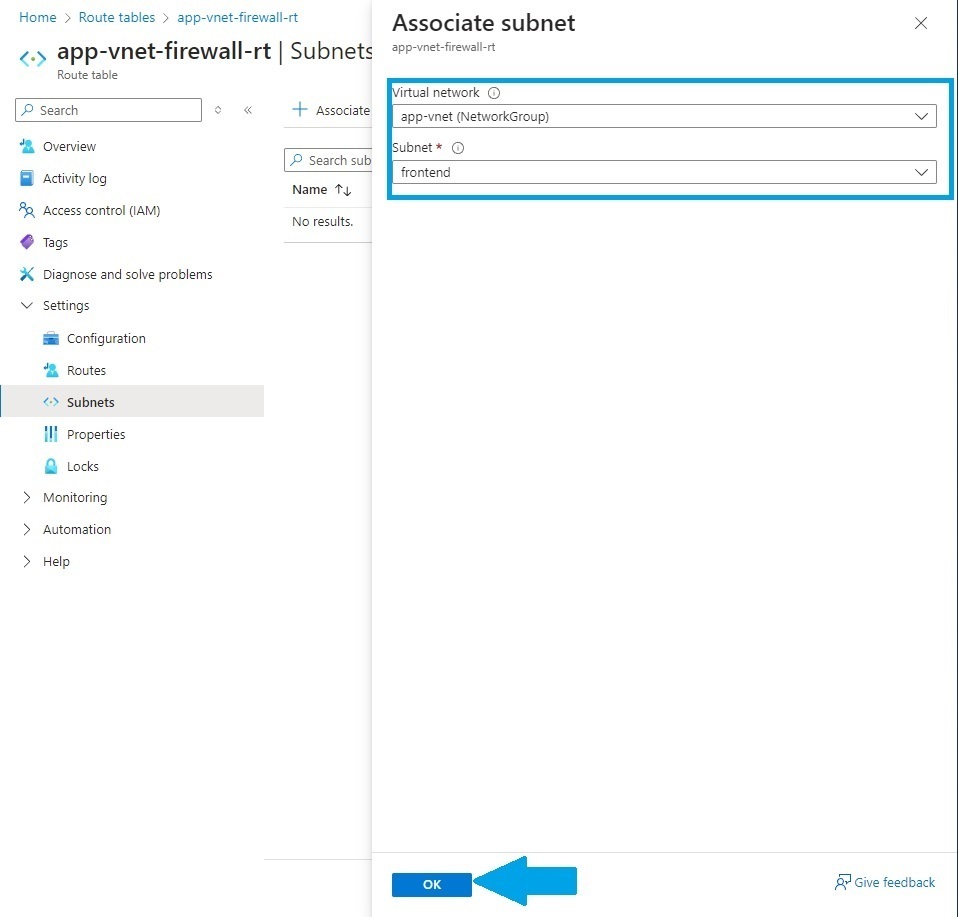Image resolution: width=958 pixels, height=917 pixels.
Task: Click the Overview icon in sidebar
Action: click(27, 147)
